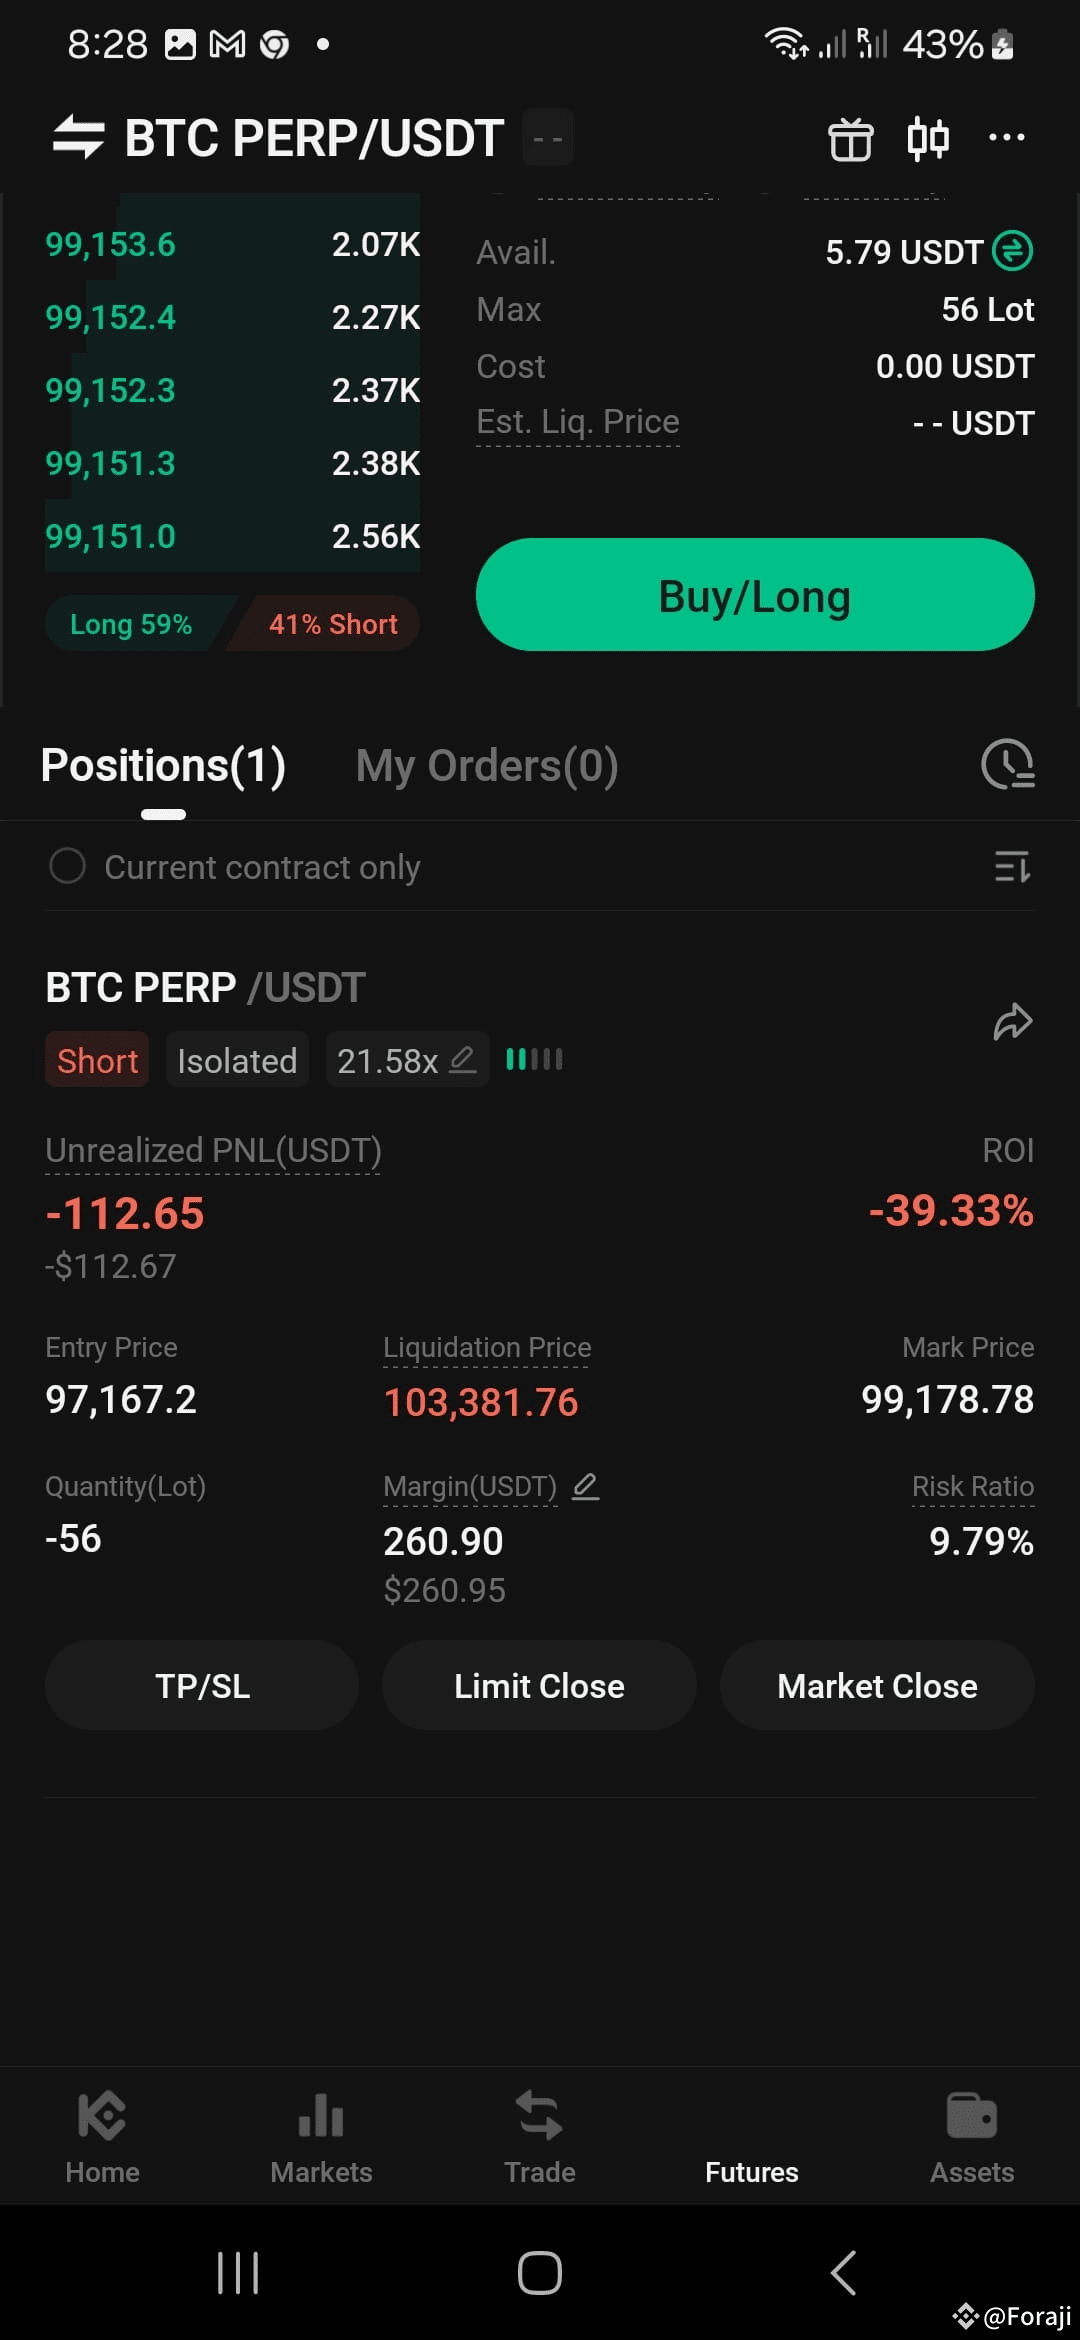
Task: Tap the swap contract arrows icon
Action: [79, 137]
